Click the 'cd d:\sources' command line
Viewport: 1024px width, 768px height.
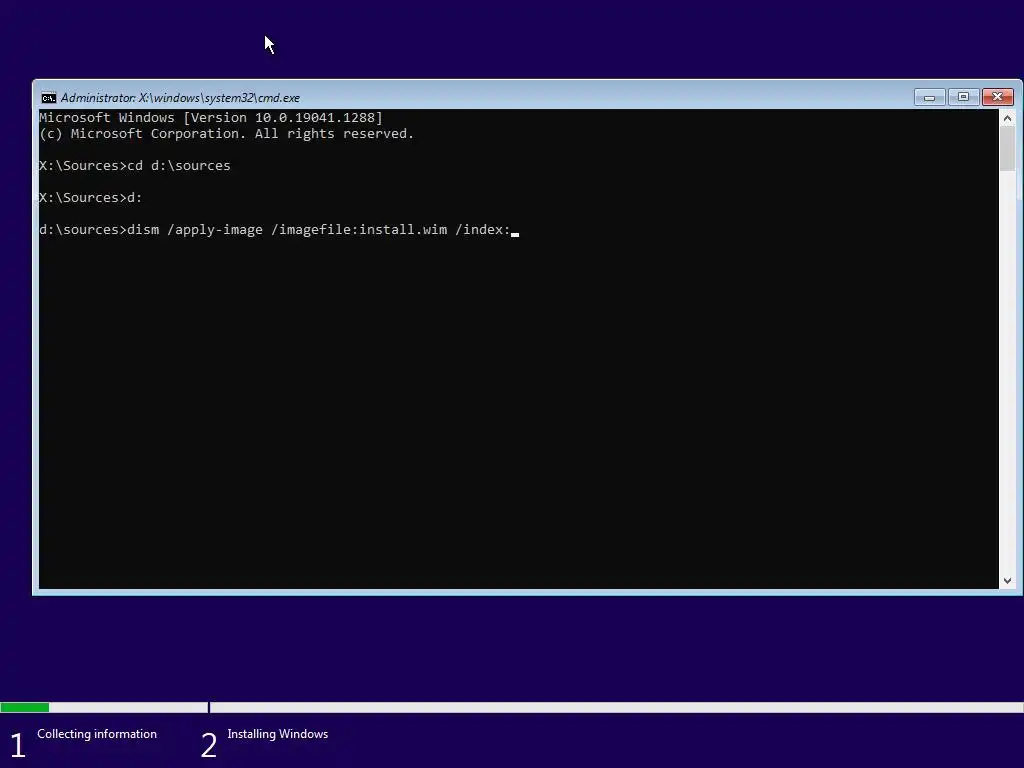point(135,166)
